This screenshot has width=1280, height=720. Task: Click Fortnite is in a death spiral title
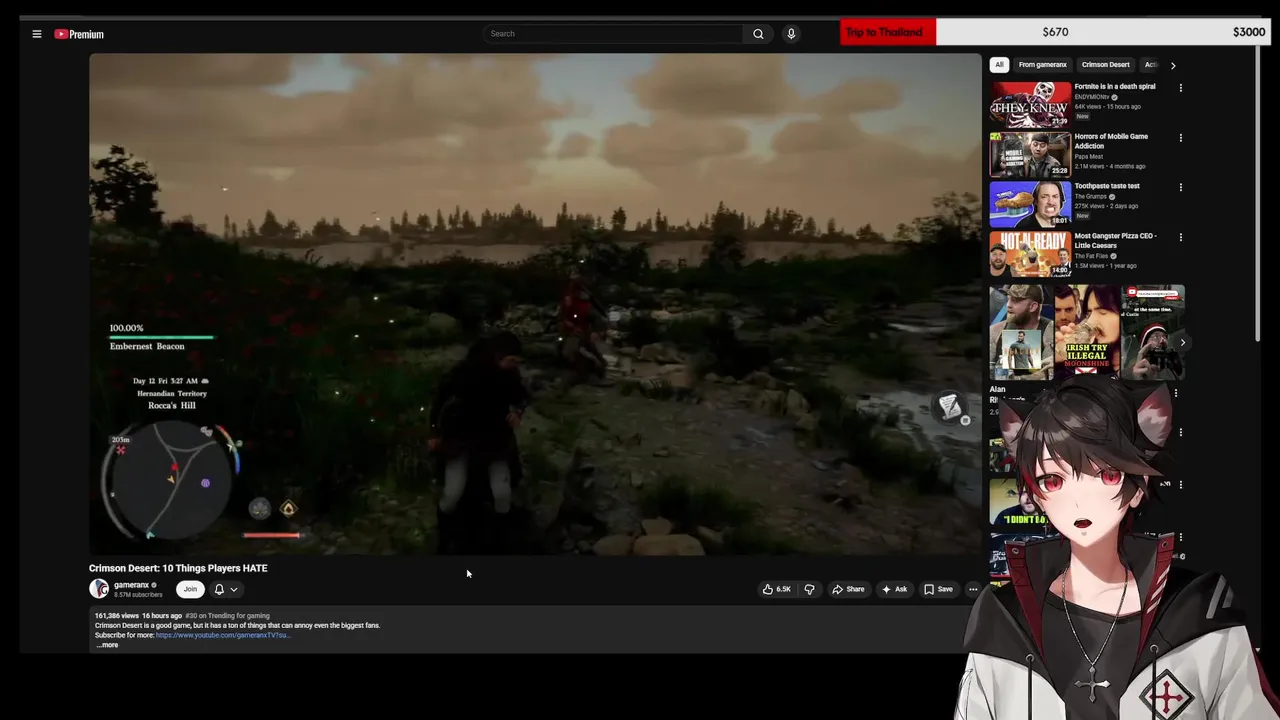tap(1115, 87)
